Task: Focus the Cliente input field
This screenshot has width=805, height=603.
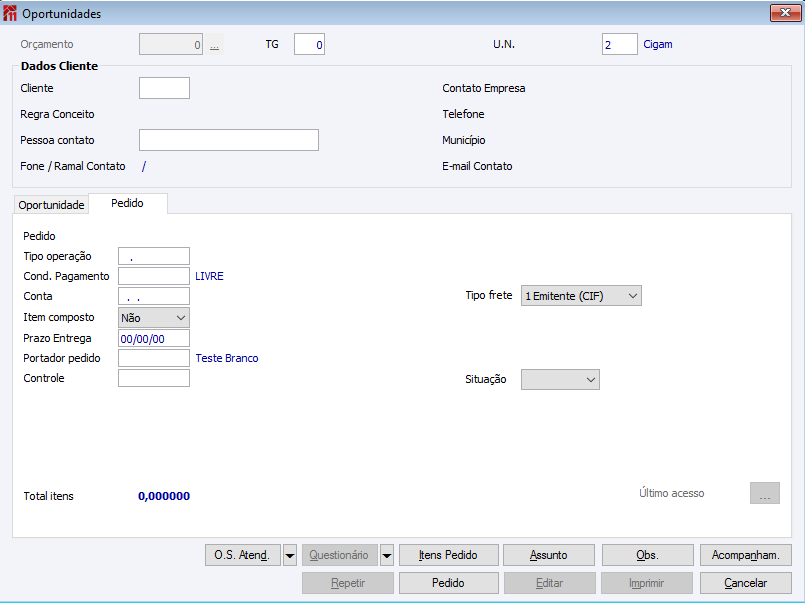Action: 164,88
